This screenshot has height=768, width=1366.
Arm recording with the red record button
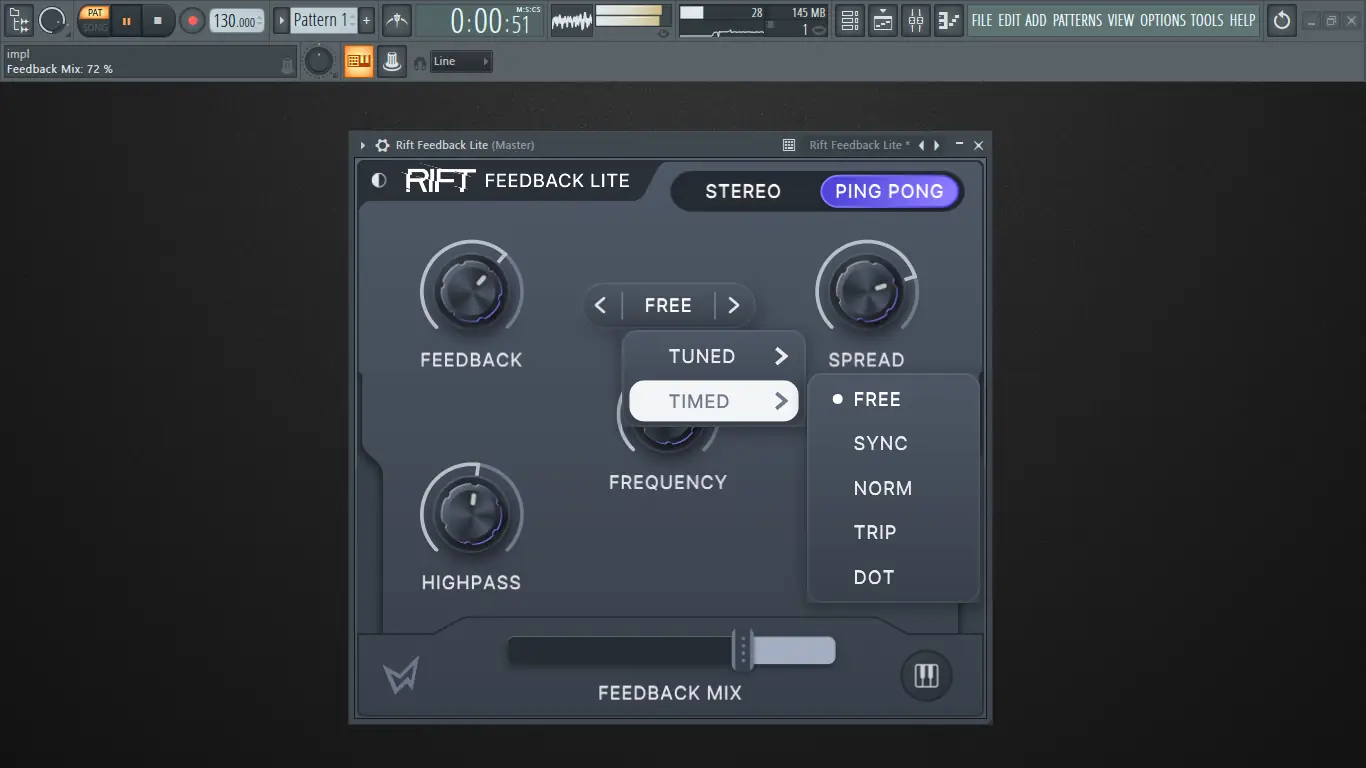coord(192,20)
